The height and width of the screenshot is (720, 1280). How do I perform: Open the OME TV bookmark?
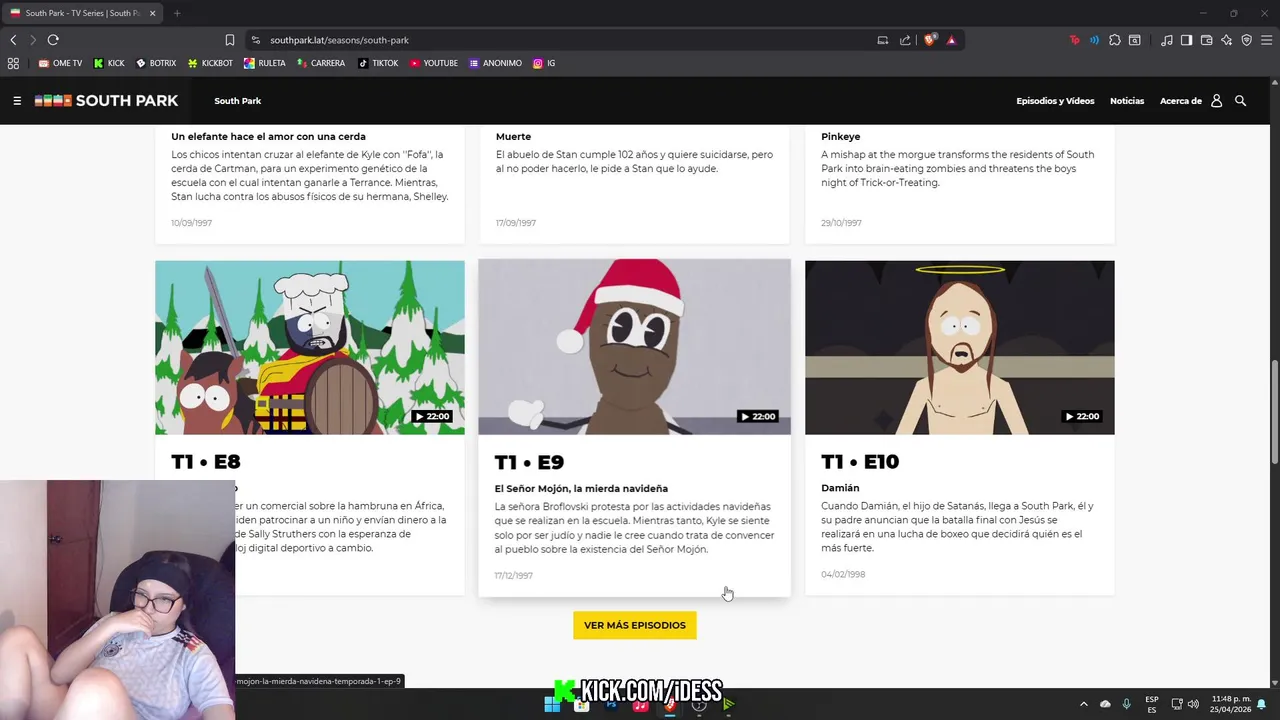(60, 63)
